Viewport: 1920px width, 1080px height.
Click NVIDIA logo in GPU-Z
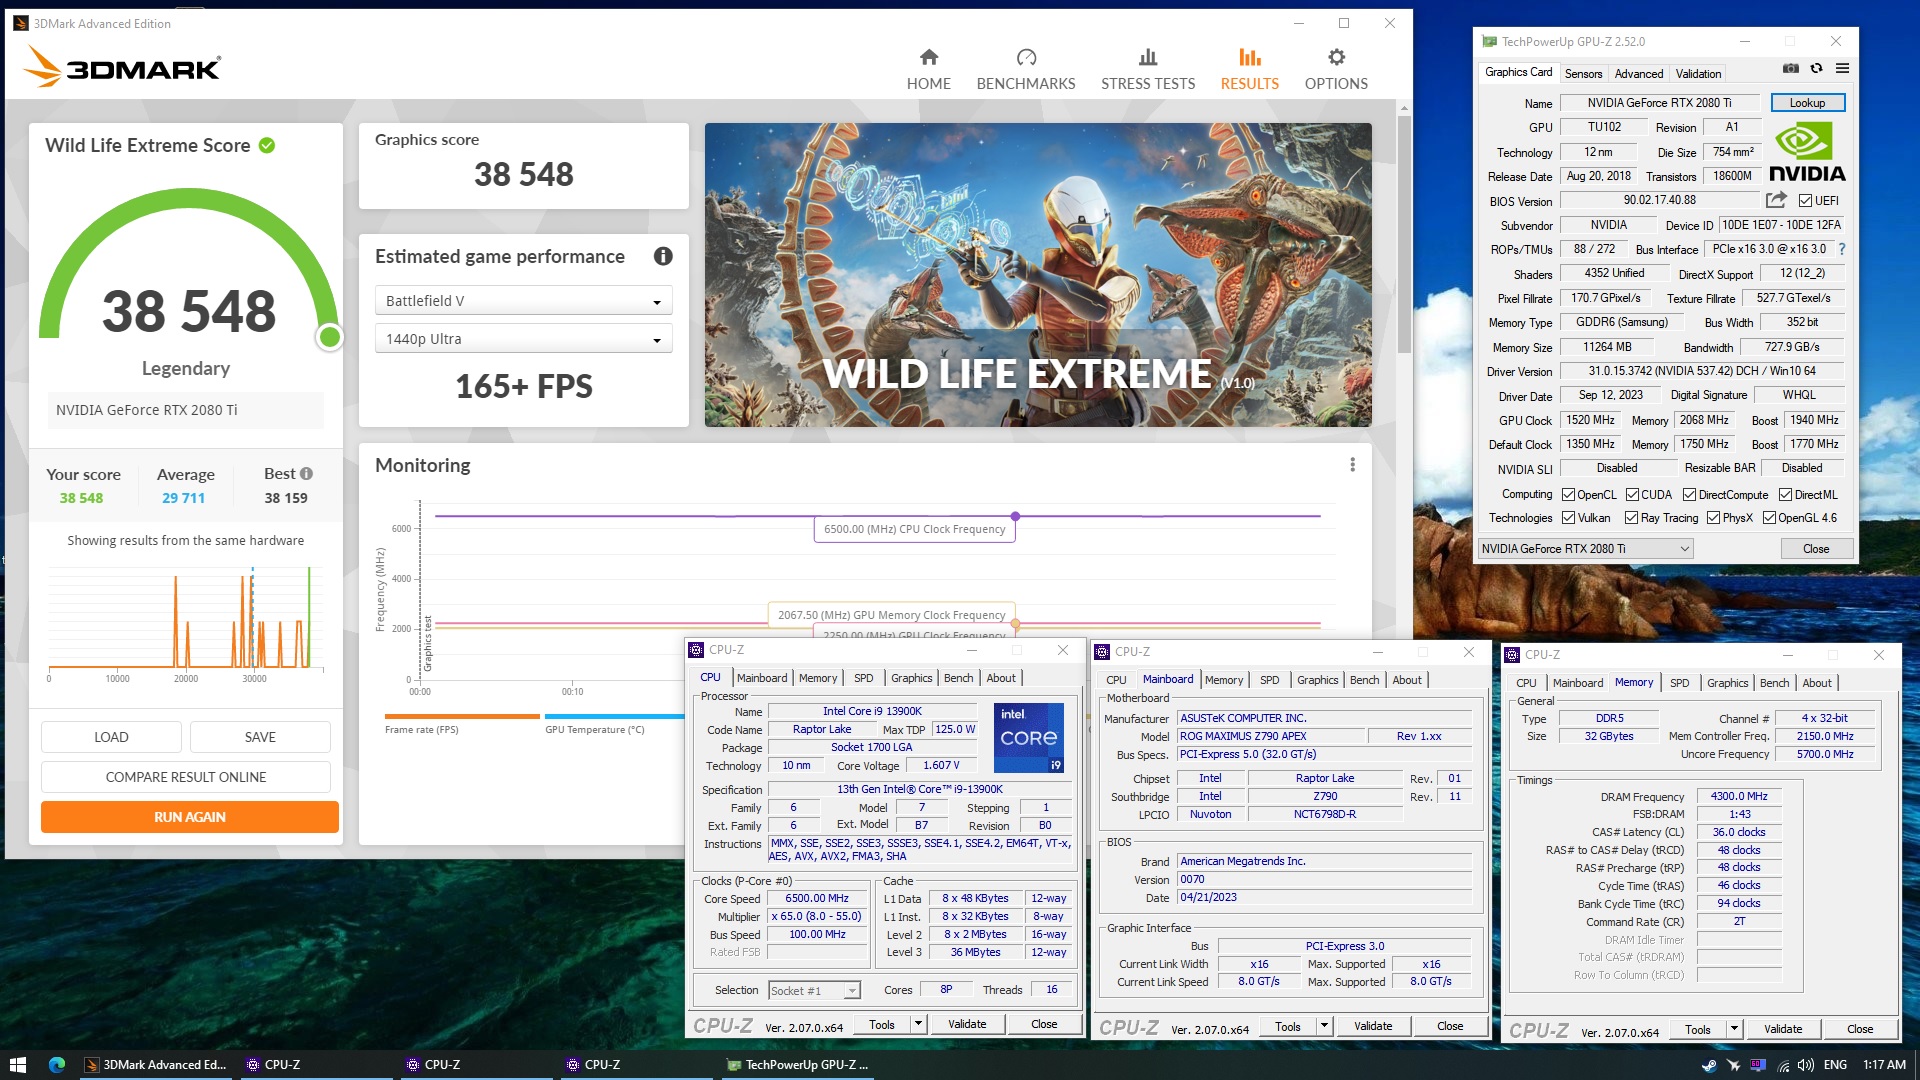tap(1807, 152)
